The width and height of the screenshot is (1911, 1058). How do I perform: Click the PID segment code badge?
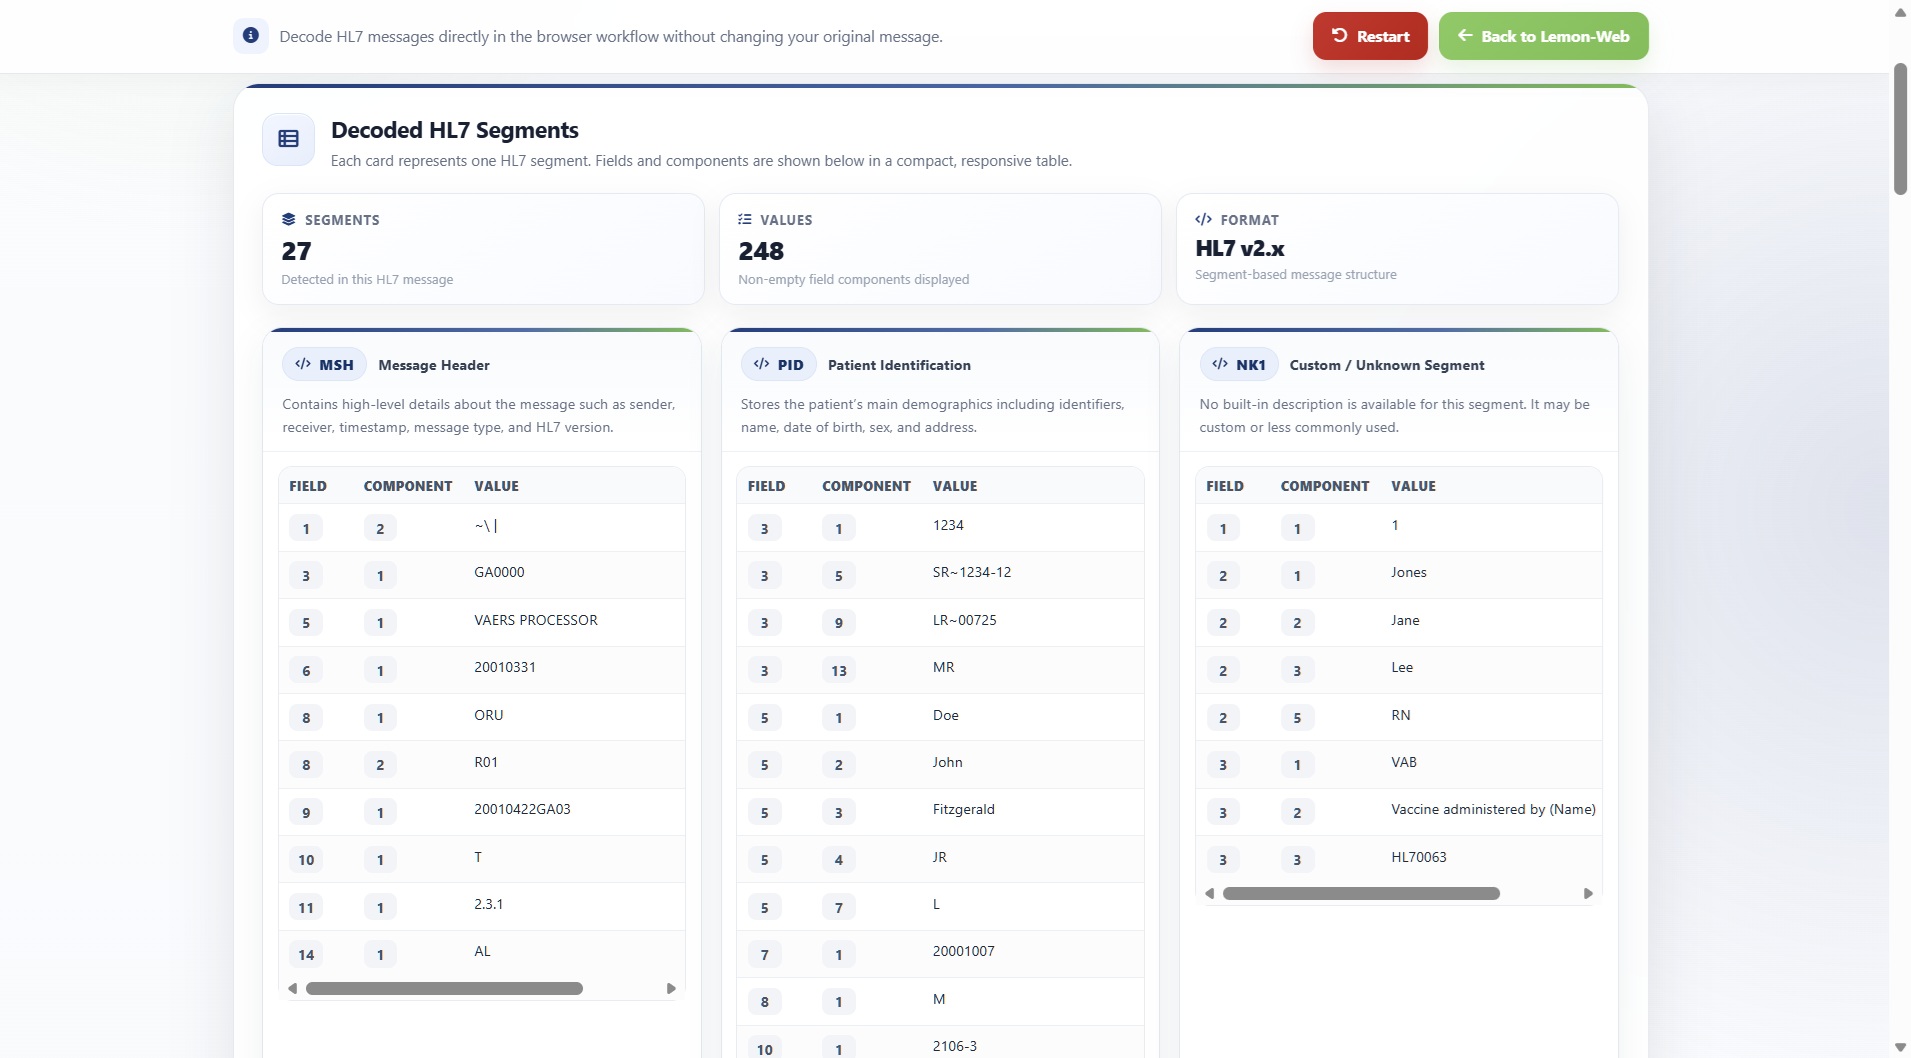pos(778,365)
